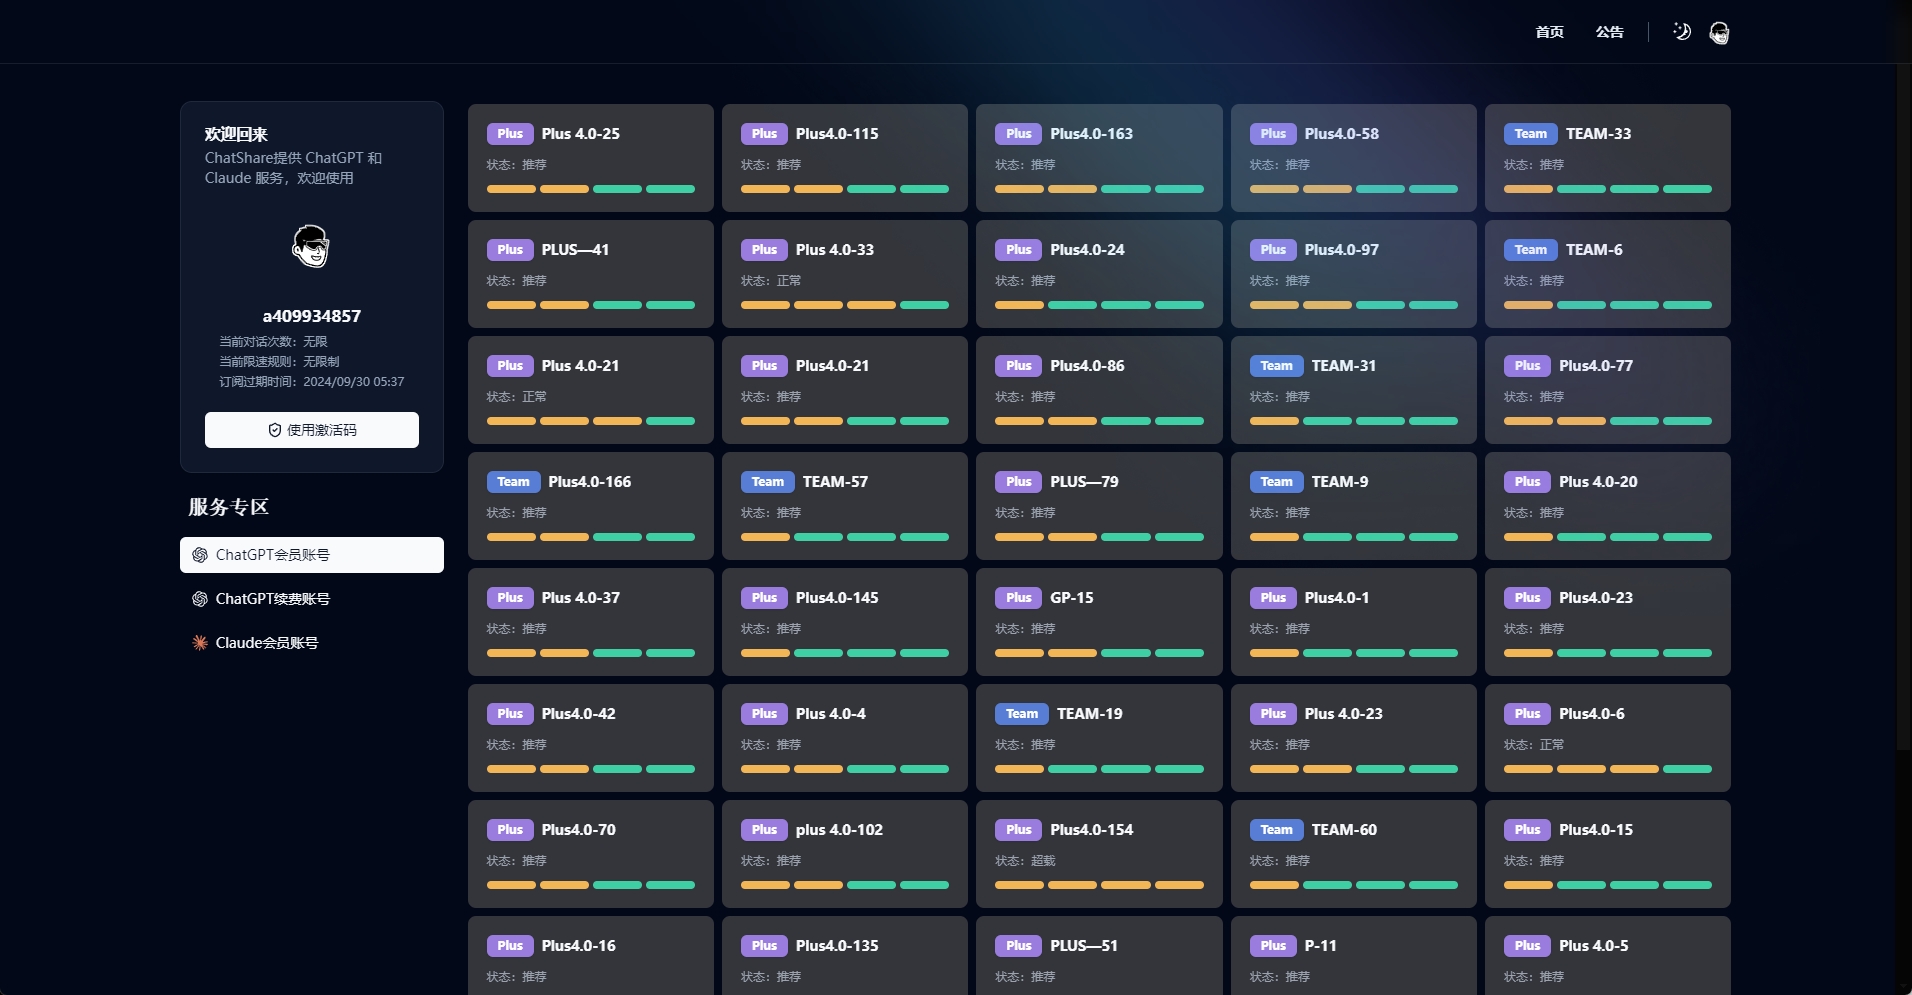Go to 首页 in the top navigation
Screen dimensions: 1912x995
pos(1549,32)
